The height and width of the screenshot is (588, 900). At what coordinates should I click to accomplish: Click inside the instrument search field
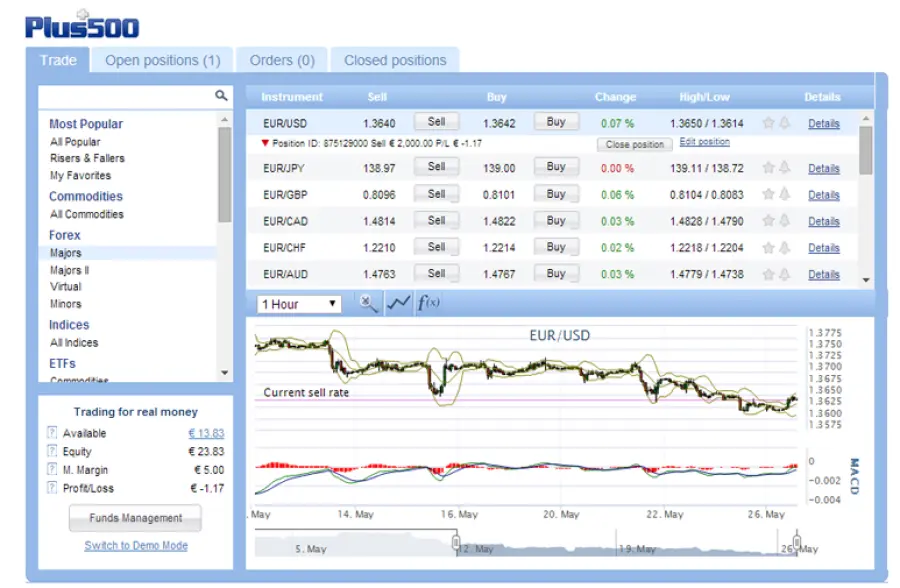tap(120, 96)
